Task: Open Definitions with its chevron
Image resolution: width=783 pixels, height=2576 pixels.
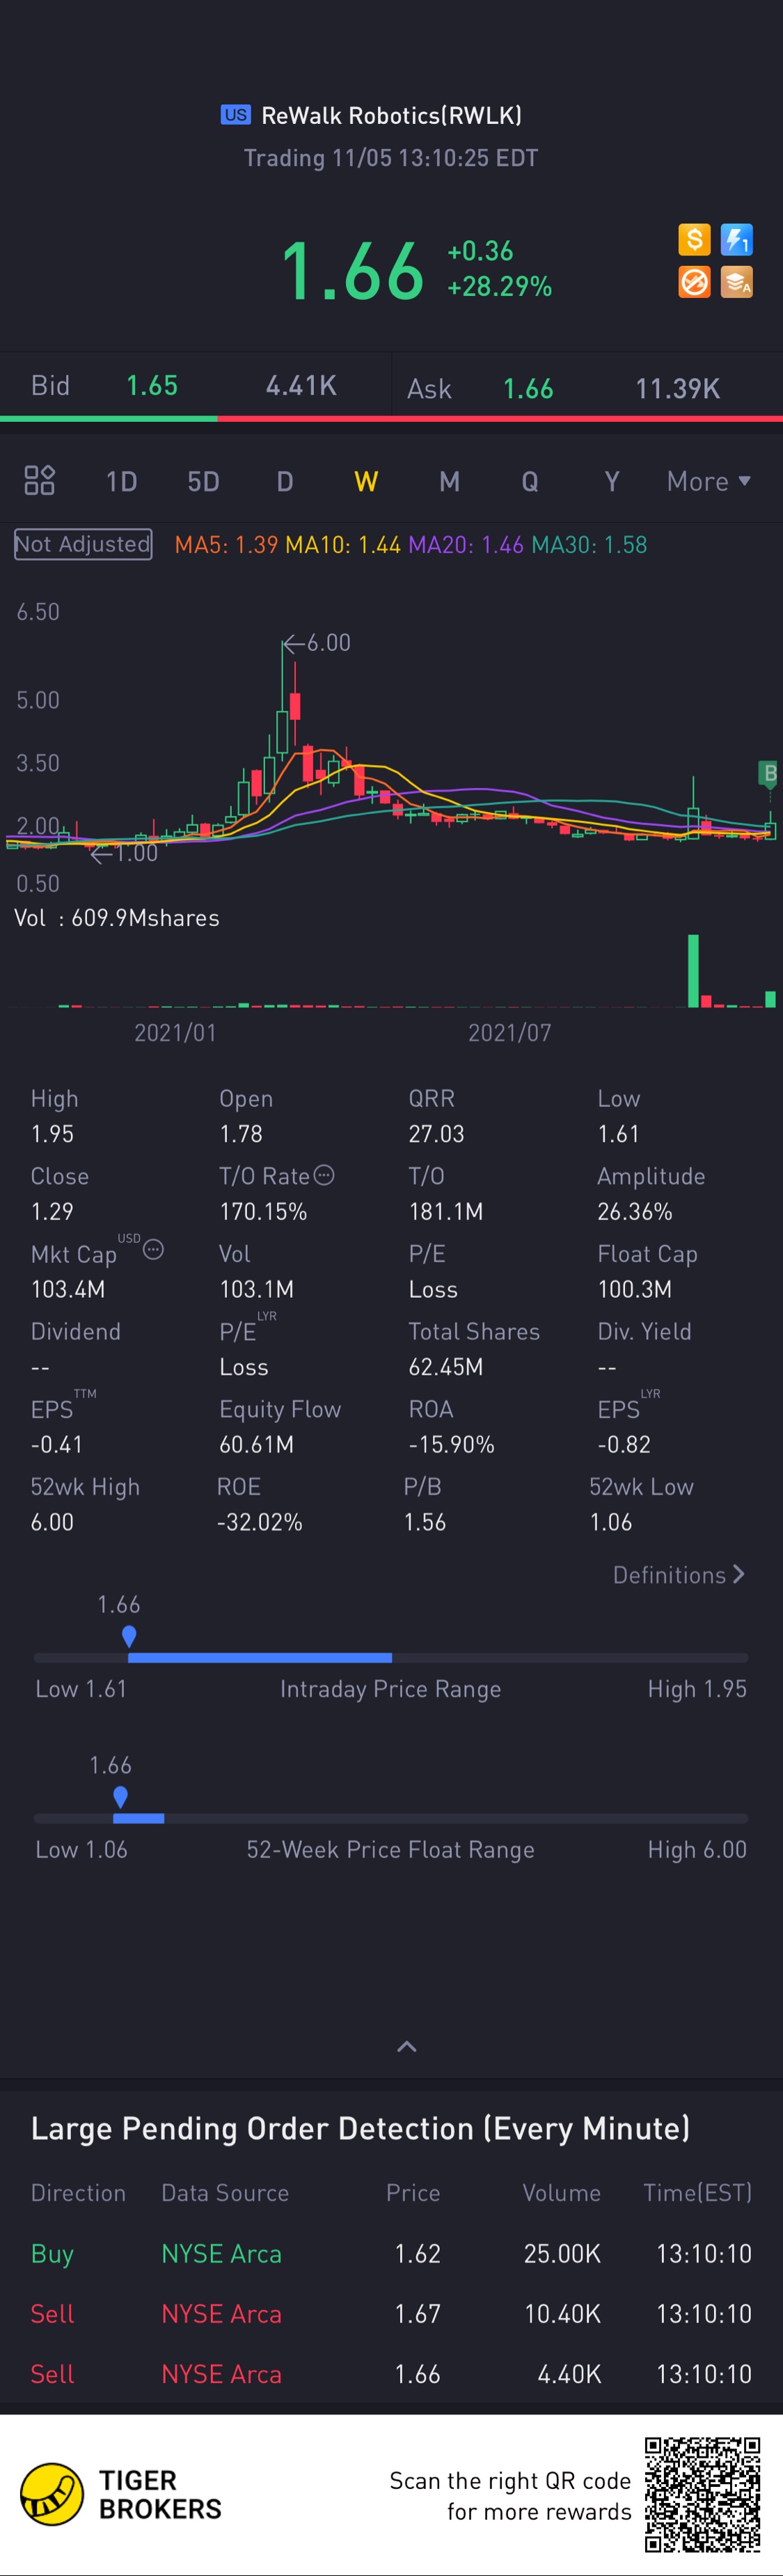Action: pyautogui.click(x=679, y=1575)
